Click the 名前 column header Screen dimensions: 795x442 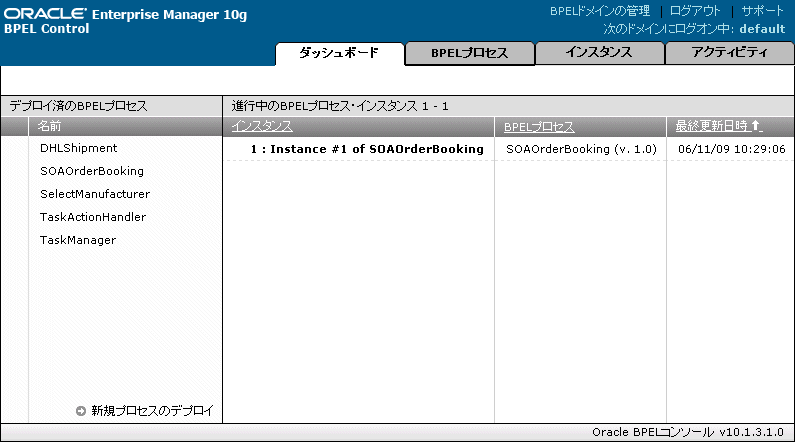(x=49, y=126)
